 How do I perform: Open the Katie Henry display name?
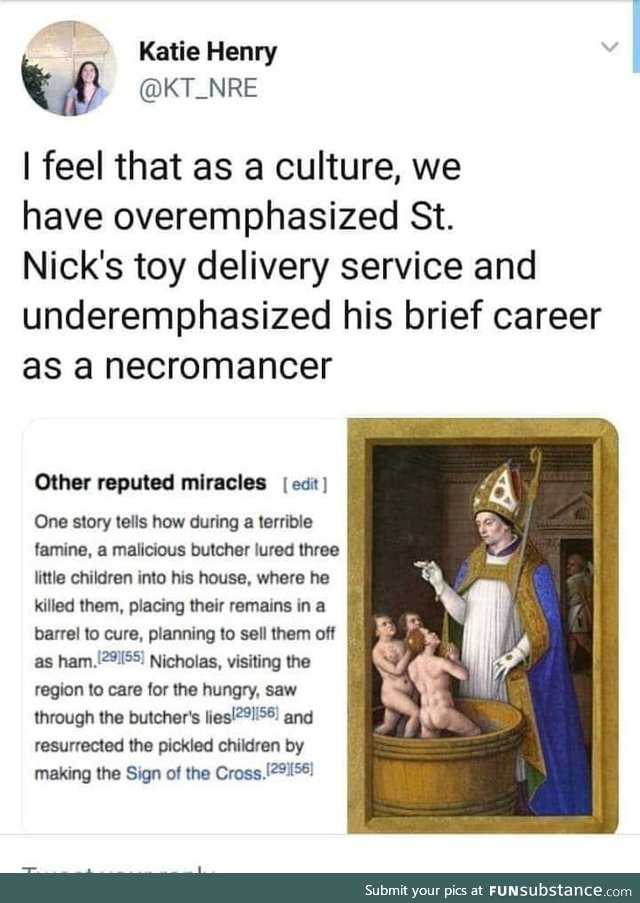(x=208, y=52)
